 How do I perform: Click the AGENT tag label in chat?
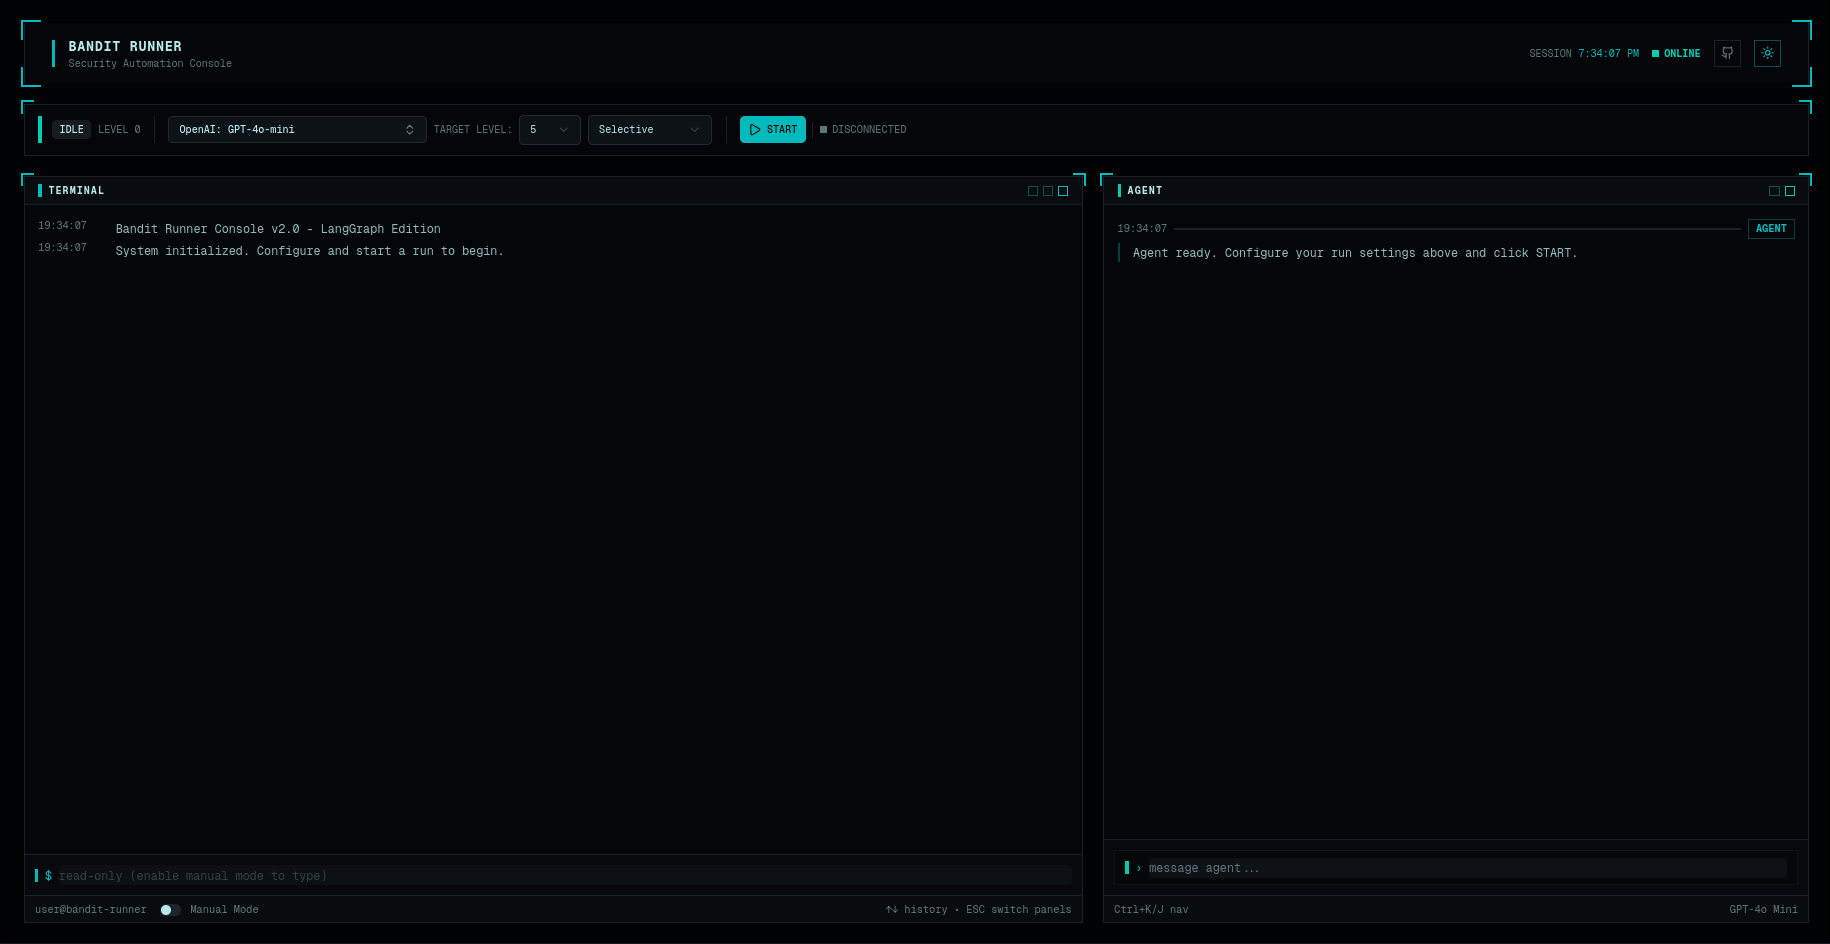point(1771,229)
